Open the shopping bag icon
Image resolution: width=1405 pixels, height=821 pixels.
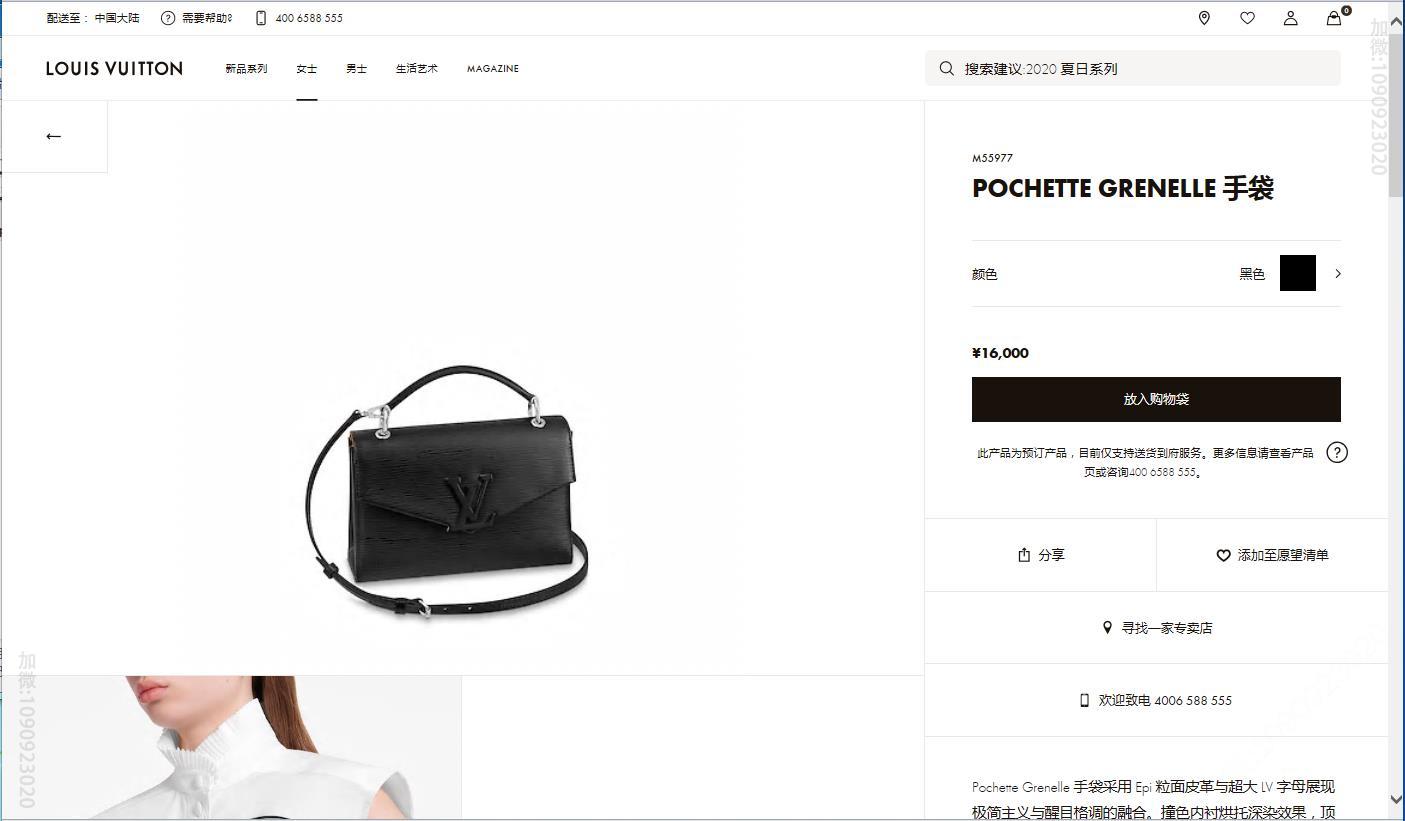1334,18
